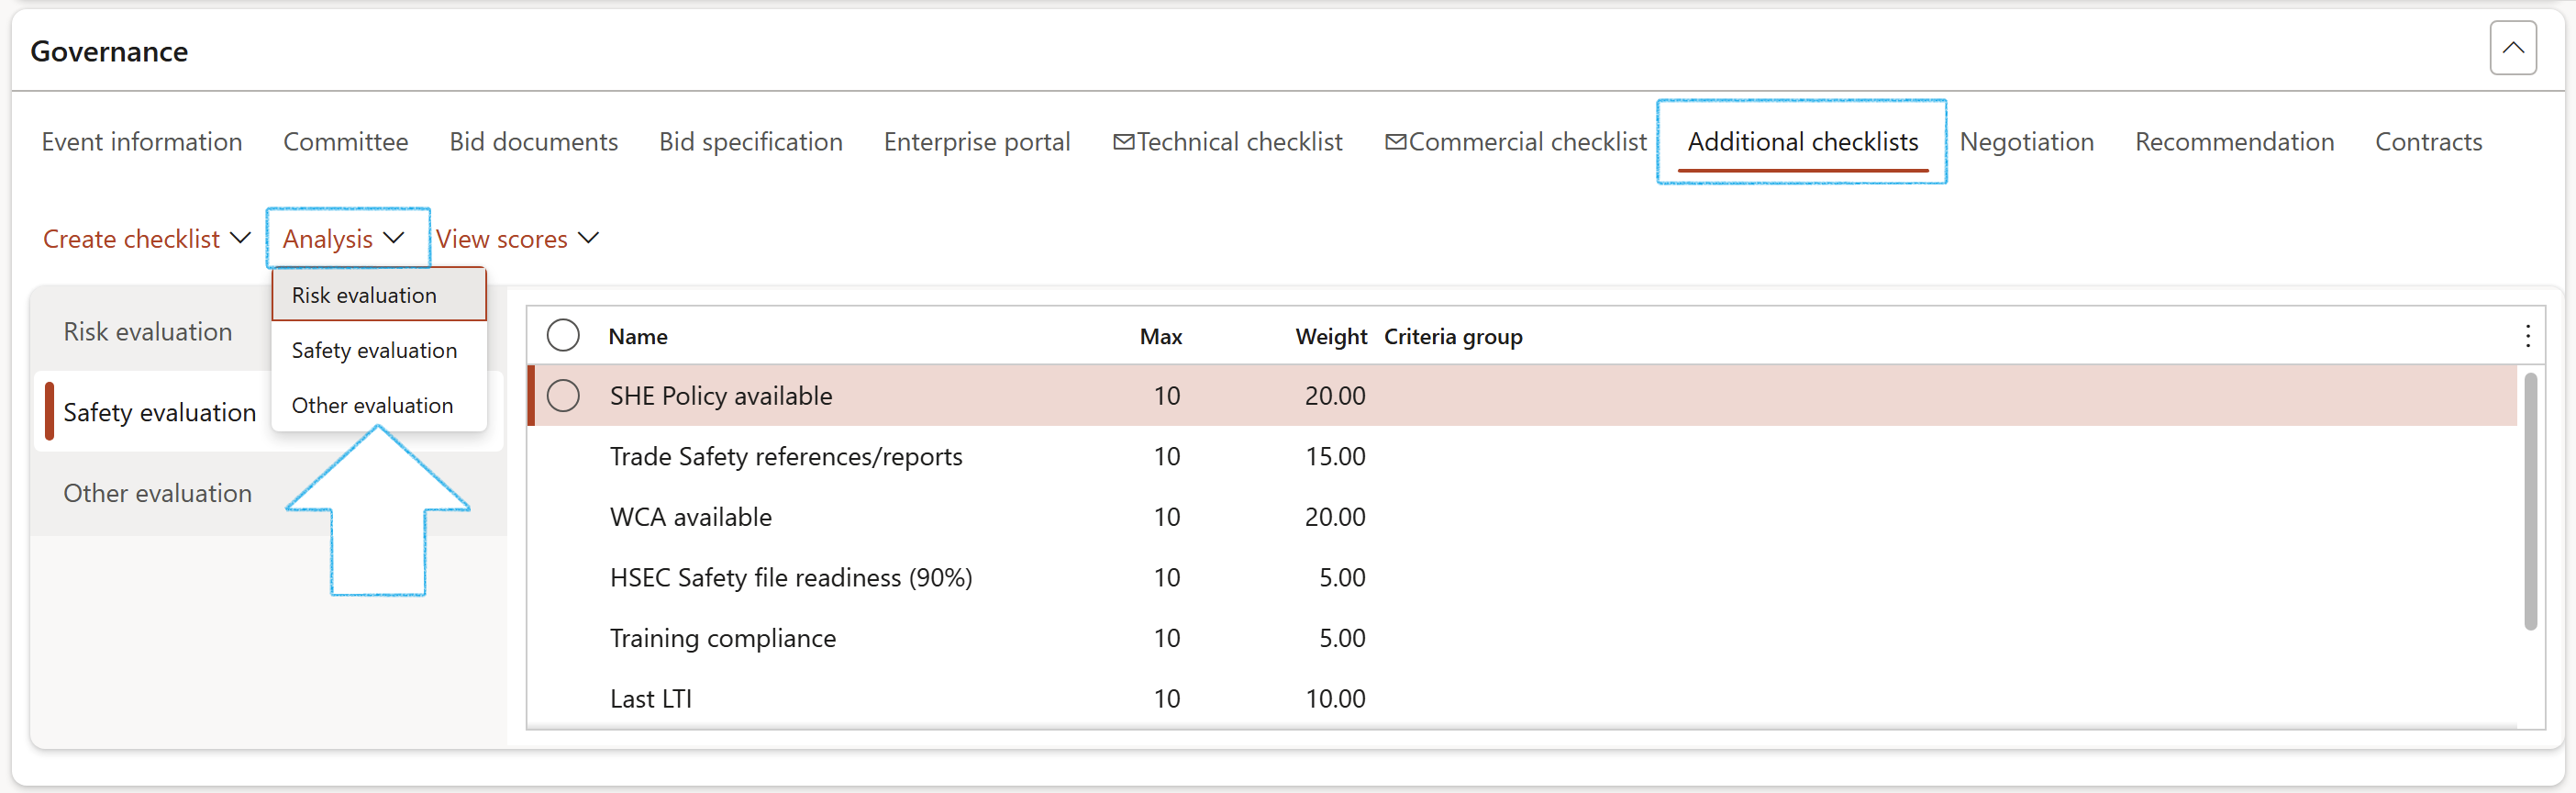Select Risk evaluation in left panel

[x=148, y=332]
